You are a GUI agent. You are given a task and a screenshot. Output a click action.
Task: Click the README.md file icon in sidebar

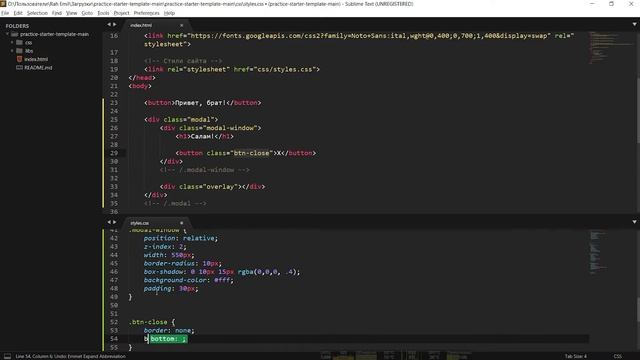click(x=19, y=68)
